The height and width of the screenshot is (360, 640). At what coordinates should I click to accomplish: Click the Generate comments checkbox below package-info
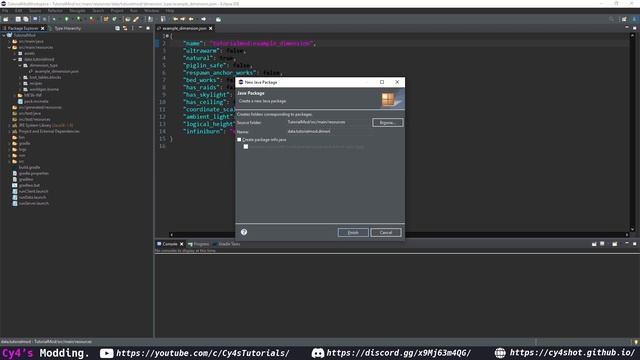246,147
